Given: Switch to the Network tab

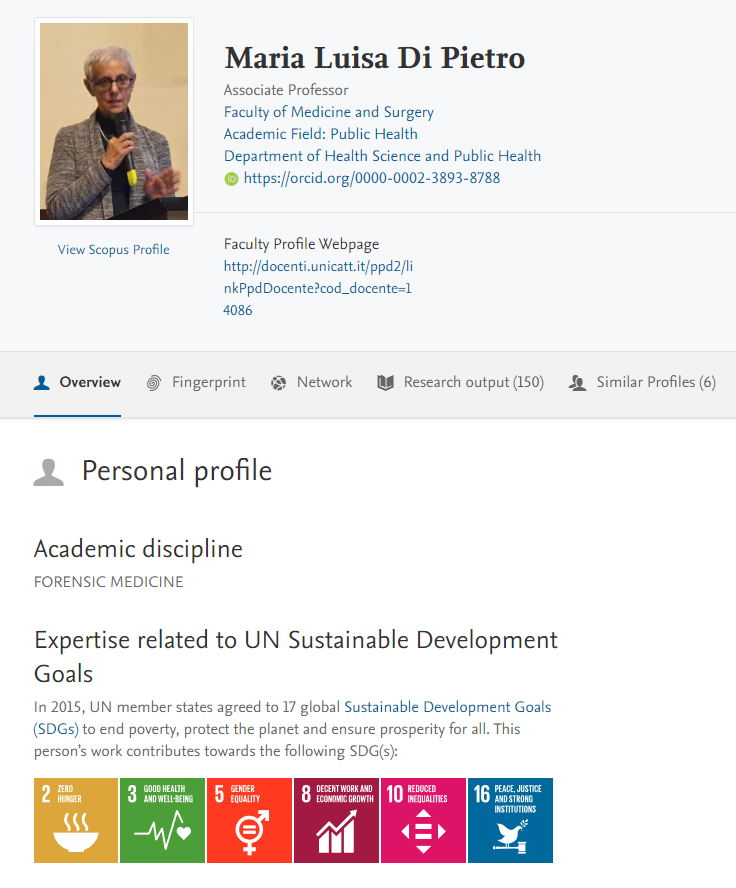Looking at the screenshot, I should (x=311, y=382).
